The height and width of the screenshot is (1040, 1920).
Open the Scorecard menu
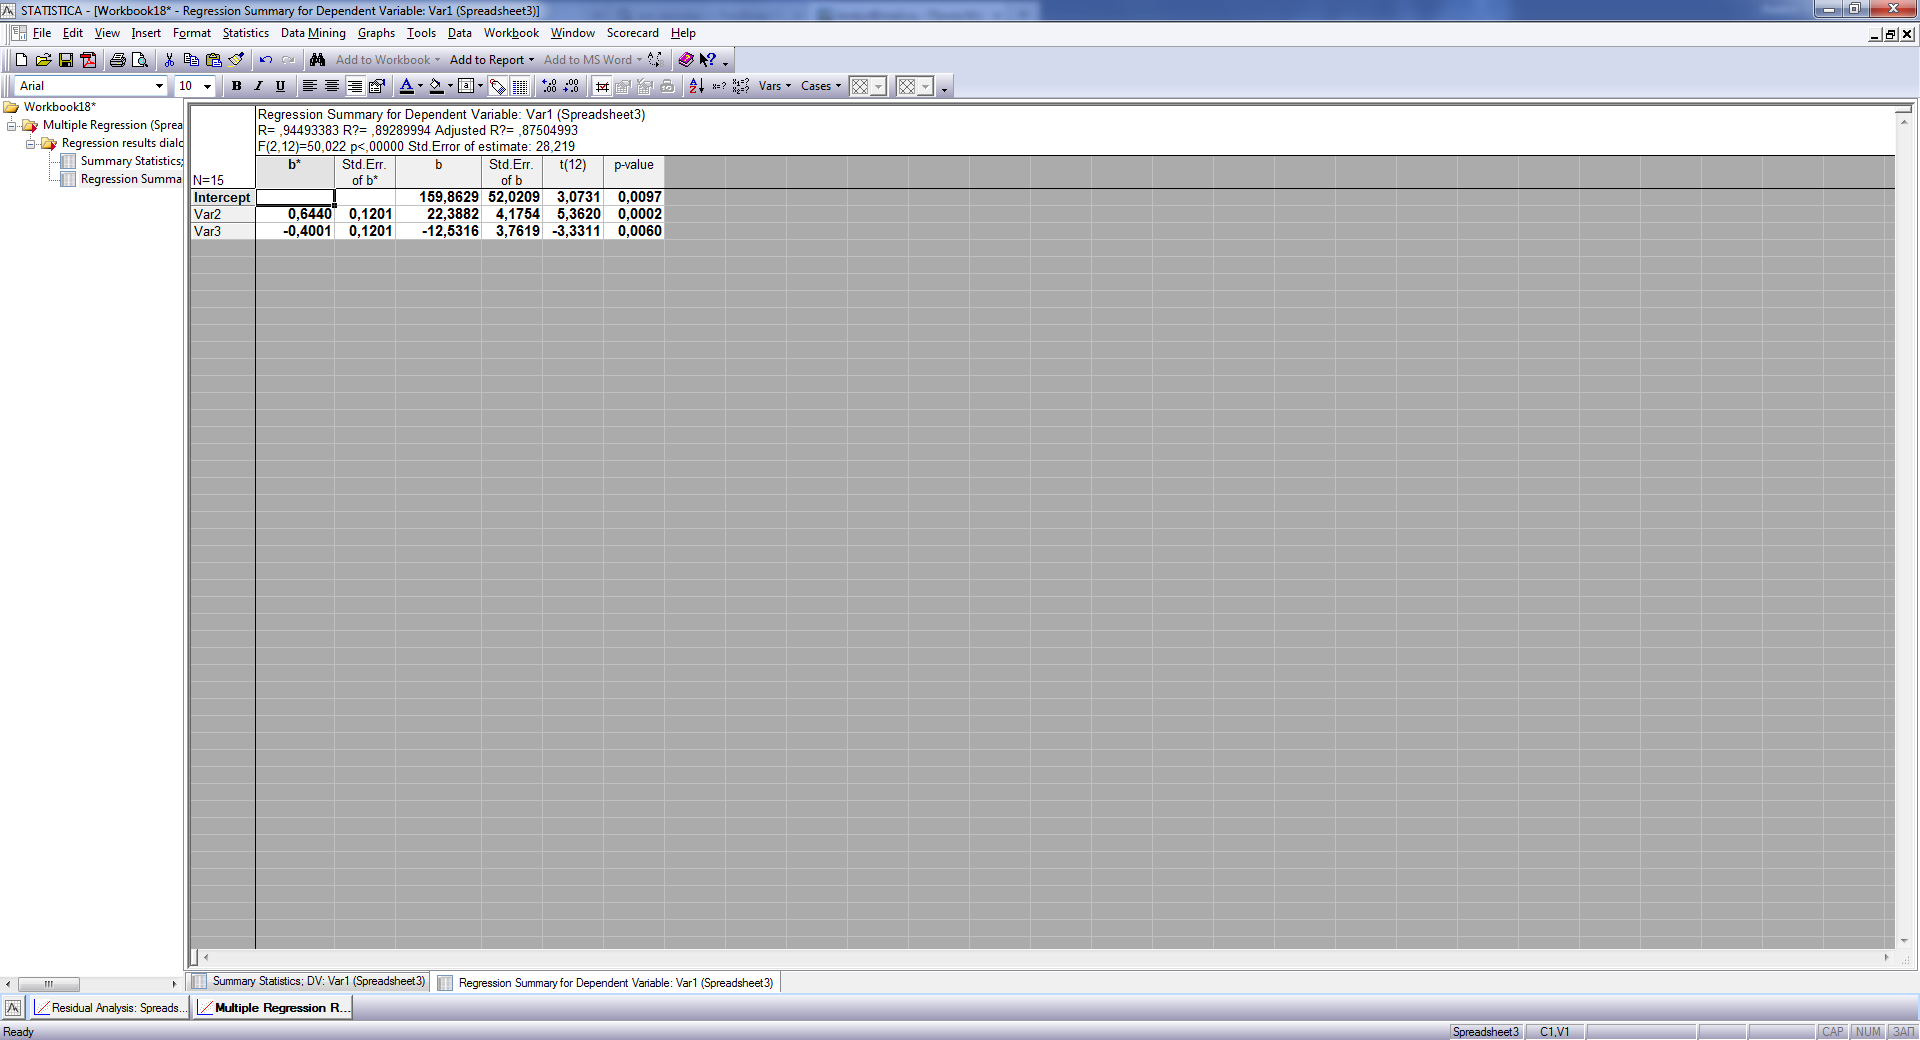click(x=633, y=33)
